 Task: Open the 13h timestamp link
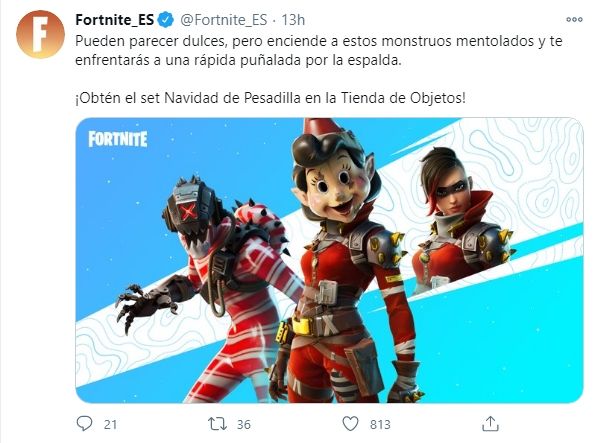click(x=293, y=20)
